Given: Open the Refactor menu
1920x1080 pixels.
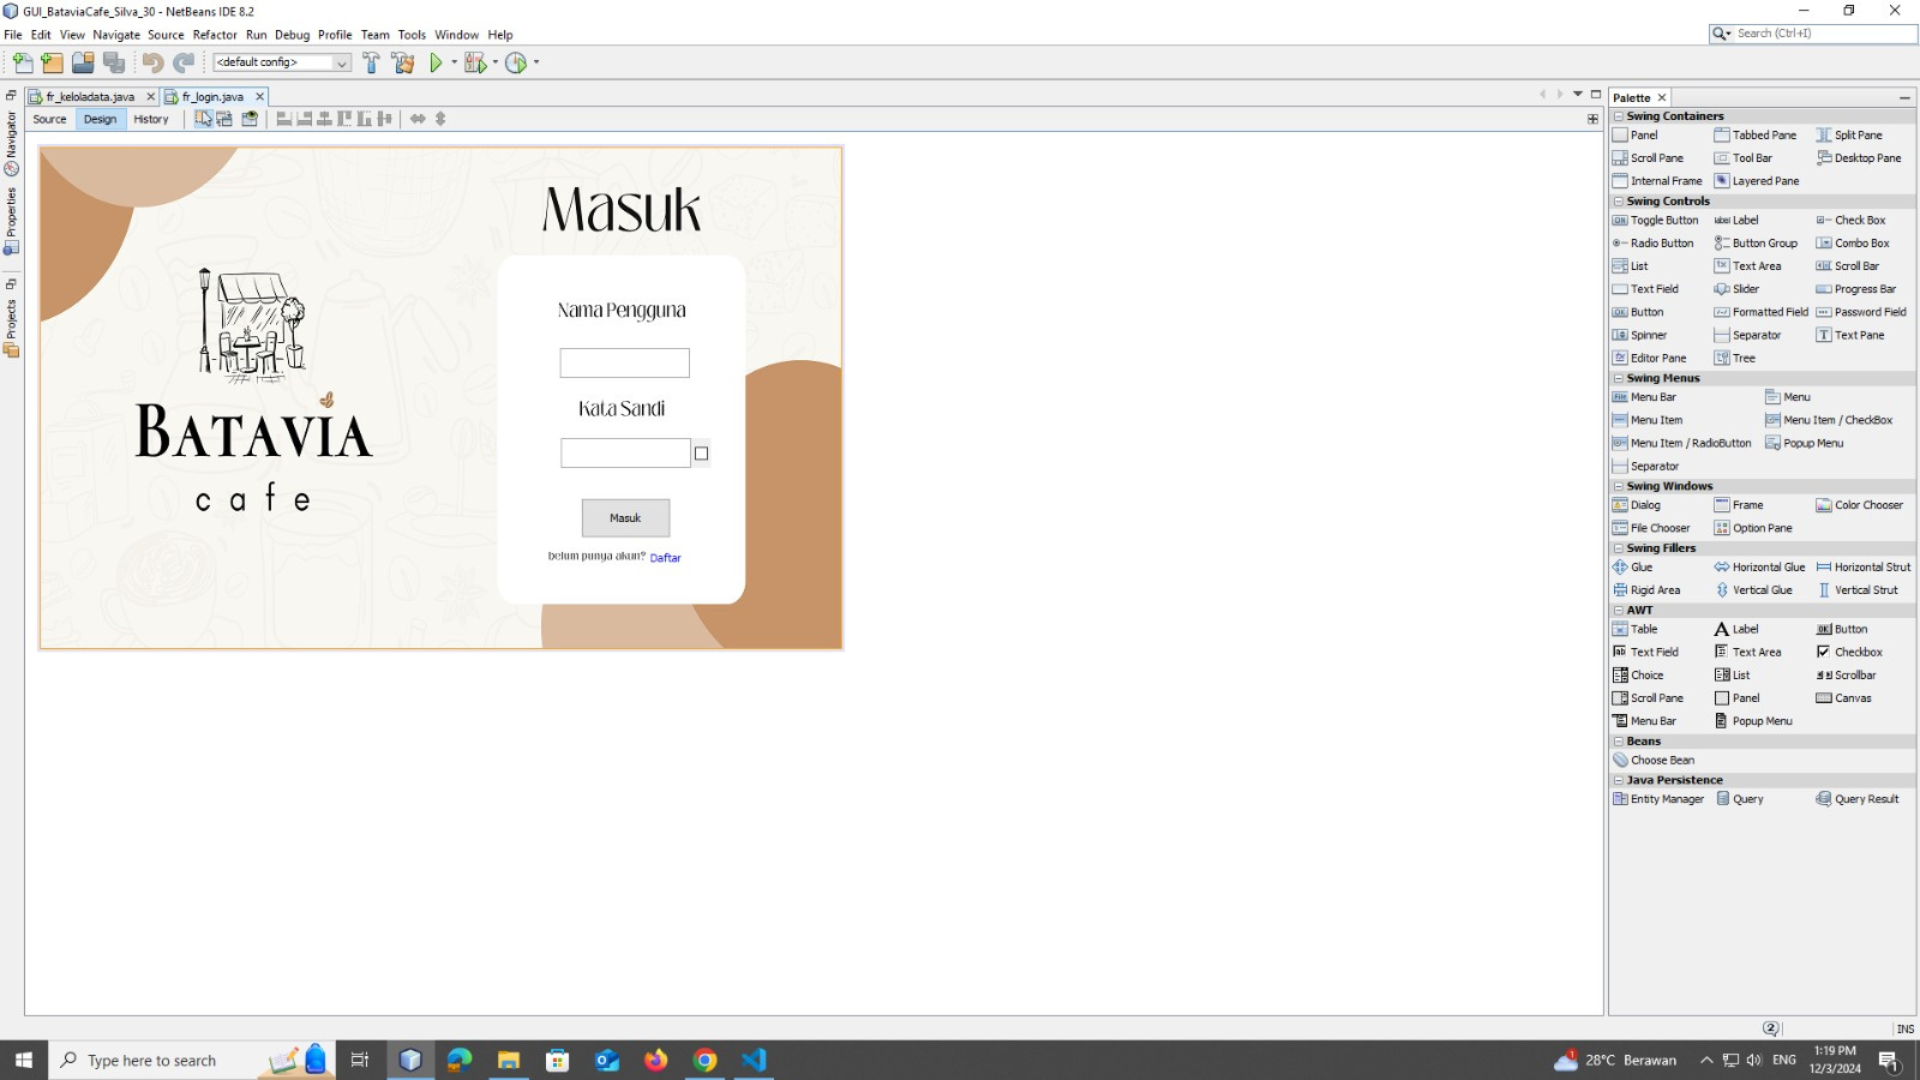Looking at the screenshot, I should (214, 35).
